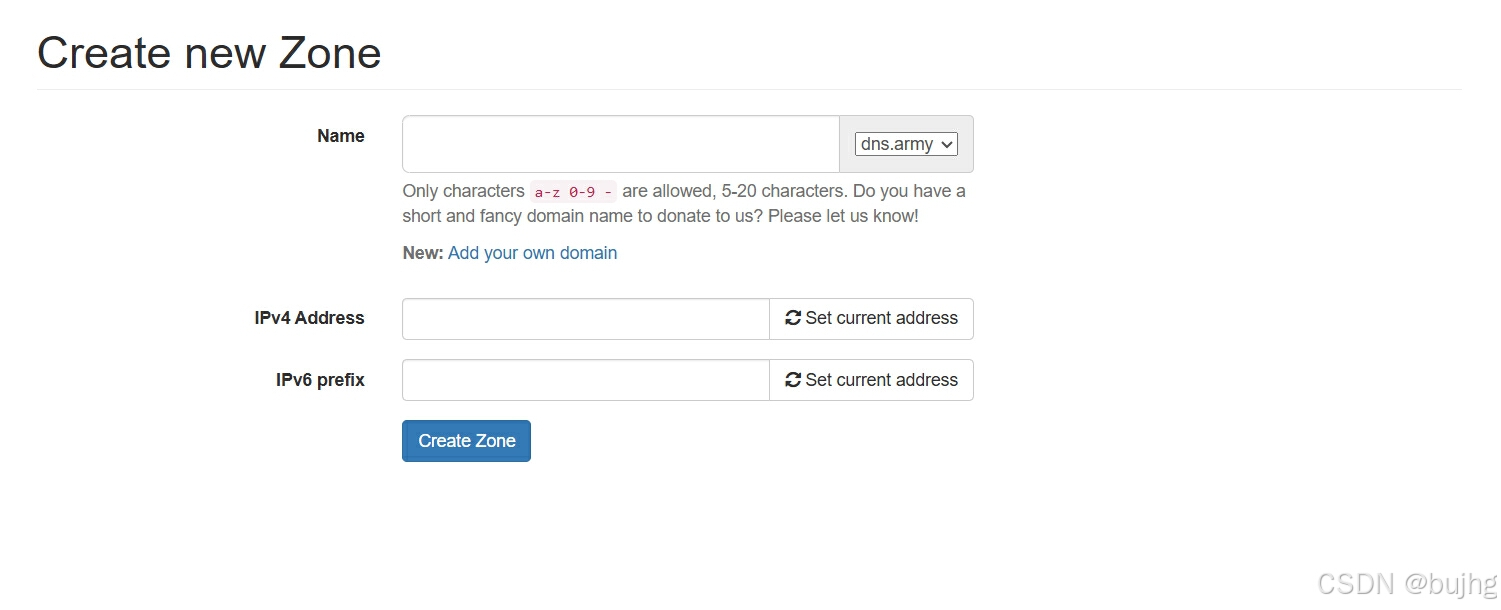Screen dimensions: 1501x610
Task: Click the IPv6 prefix label
Action: tap(320, 380)
